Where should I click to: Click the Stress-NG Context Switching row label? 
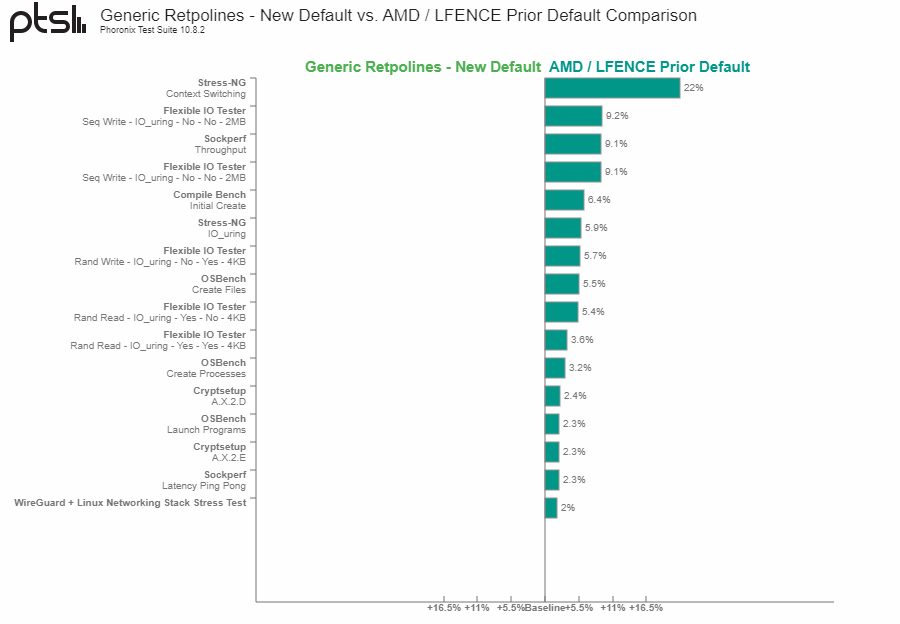205,88
